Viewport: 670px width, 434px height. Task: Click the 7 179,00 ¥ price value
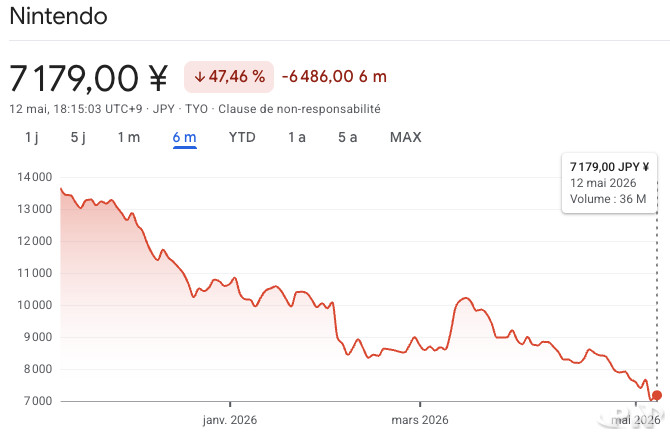coord(88,78)
